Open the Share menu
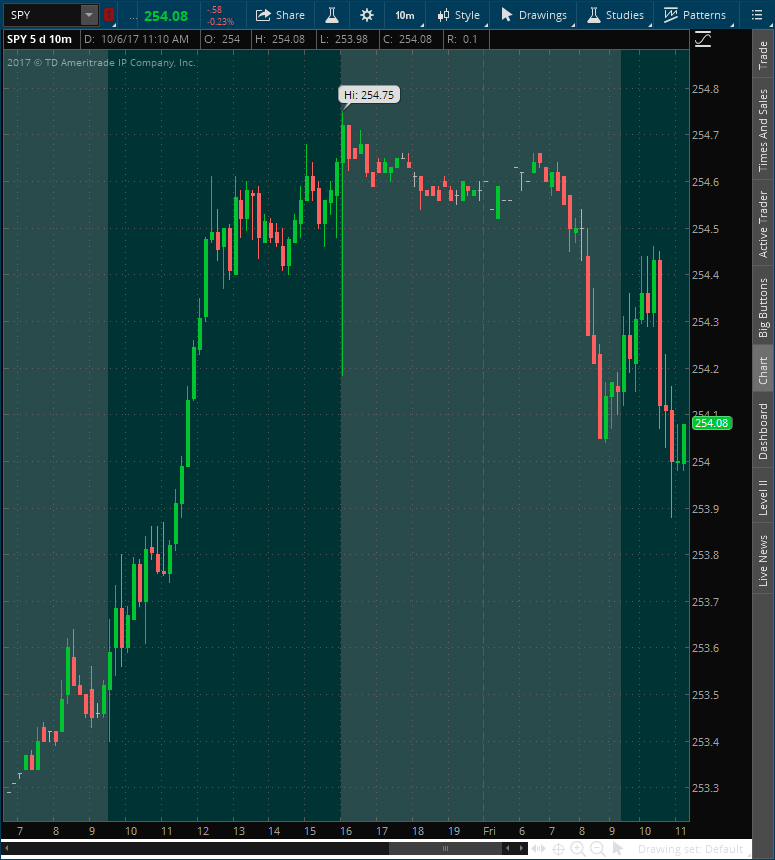This screenshot has height=860, width=775. (x=280, y=15)
